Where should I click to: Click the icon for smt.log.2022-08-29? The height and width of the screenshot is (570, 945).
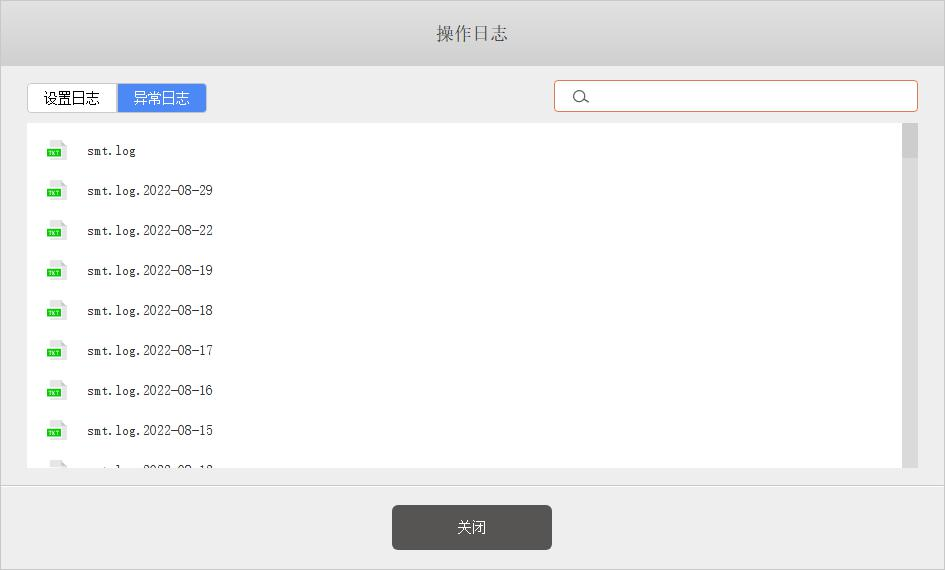[x=56, y=190]
